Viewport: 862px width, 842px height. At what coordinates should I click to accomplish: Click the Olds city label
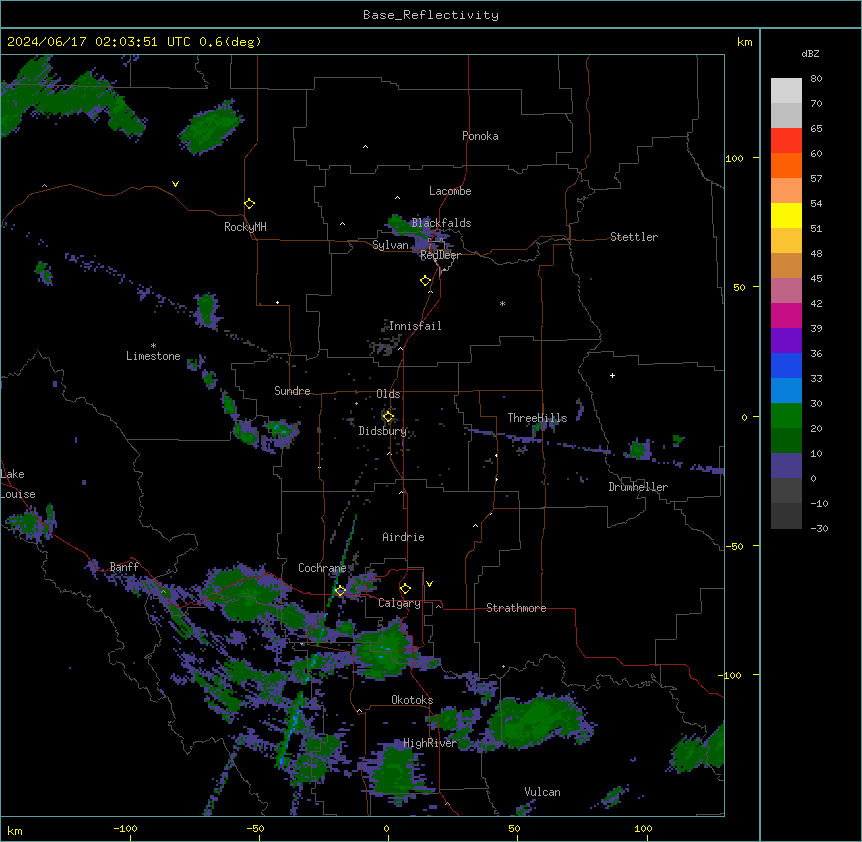[388, 394]
